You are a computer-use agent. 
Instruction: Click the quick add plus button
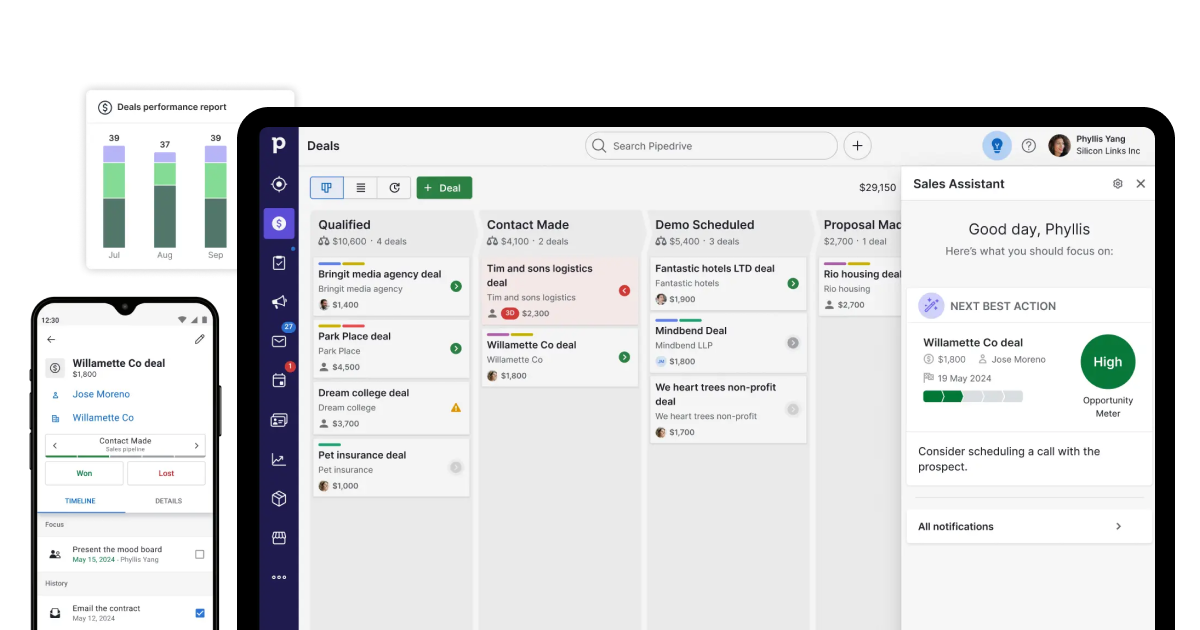[x=857, y=146]
